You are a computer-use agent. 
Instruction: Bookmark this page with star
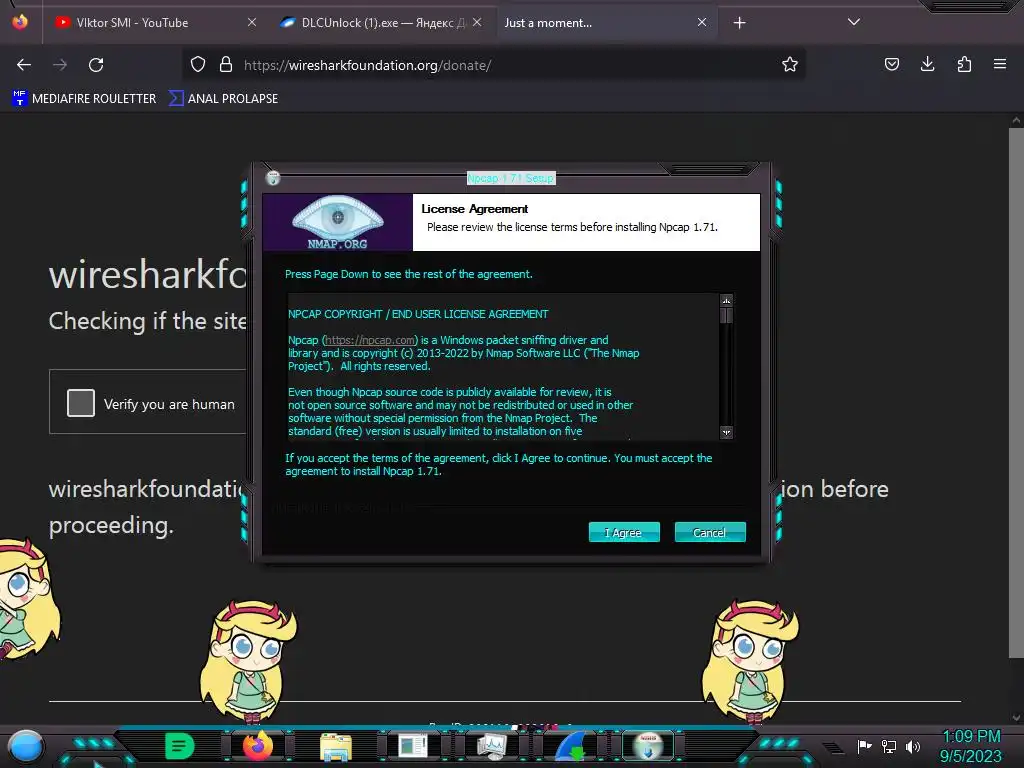(790, 64)
